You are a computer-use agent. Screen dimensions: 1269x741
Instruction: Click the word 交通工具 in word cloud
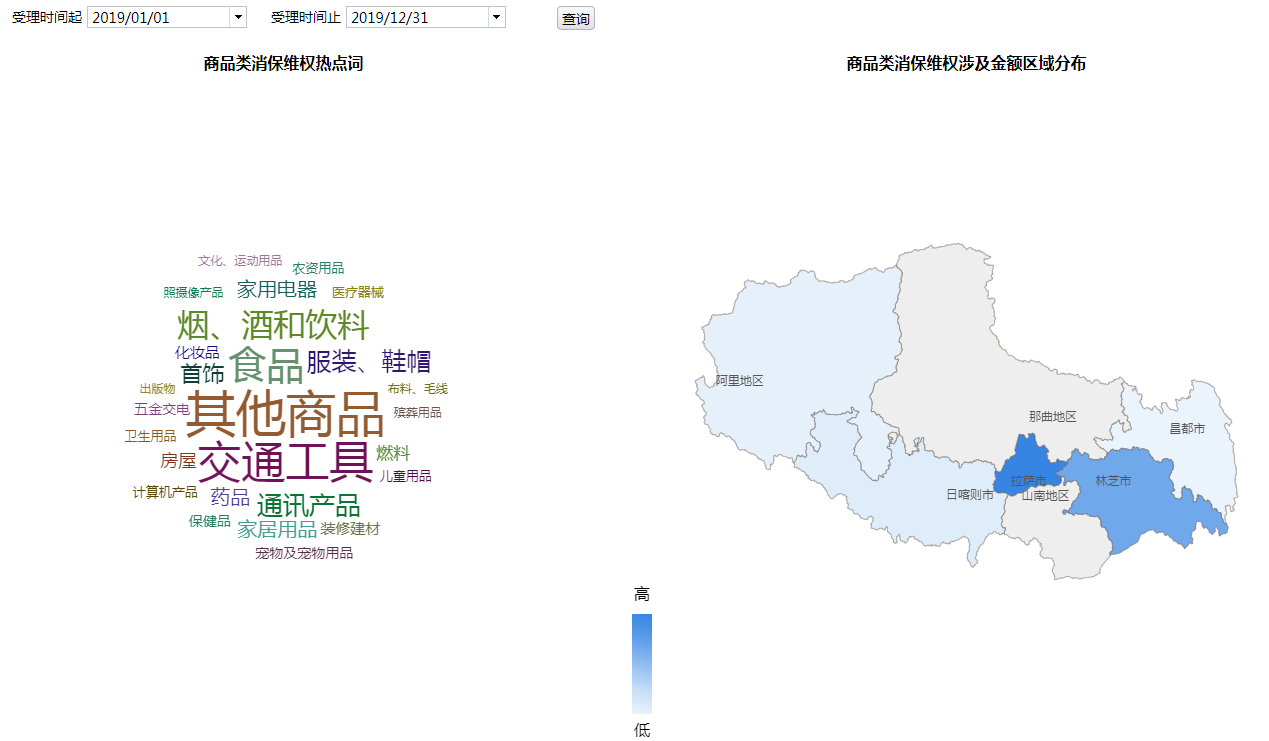pyautogui.click(x=285, y=462)
